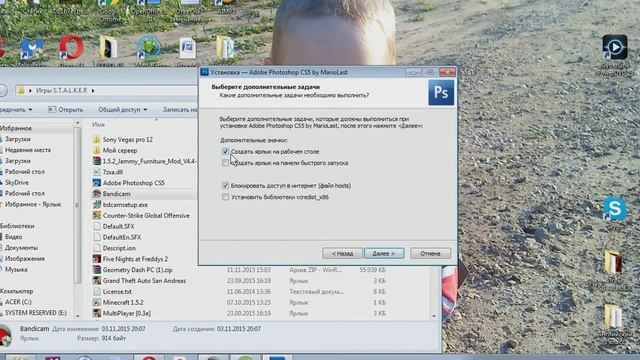Click the Bandicam preview icon in details pane
This screenshot has height=360, width=640.
coord(5,336)
